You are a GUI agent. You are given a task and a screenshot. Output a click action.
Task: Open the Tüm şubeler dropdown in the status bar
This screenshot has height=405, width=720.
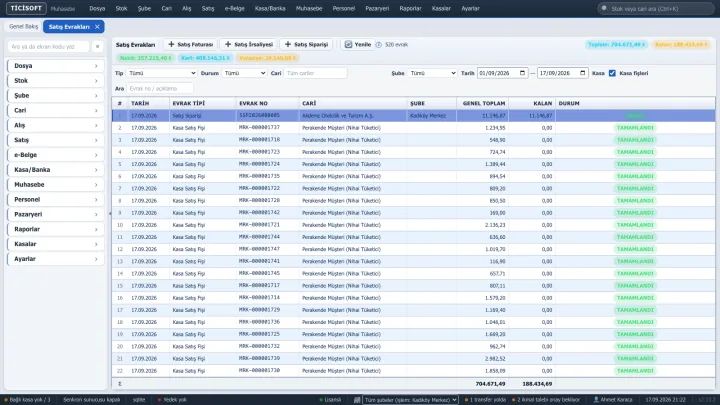(411, 400)
